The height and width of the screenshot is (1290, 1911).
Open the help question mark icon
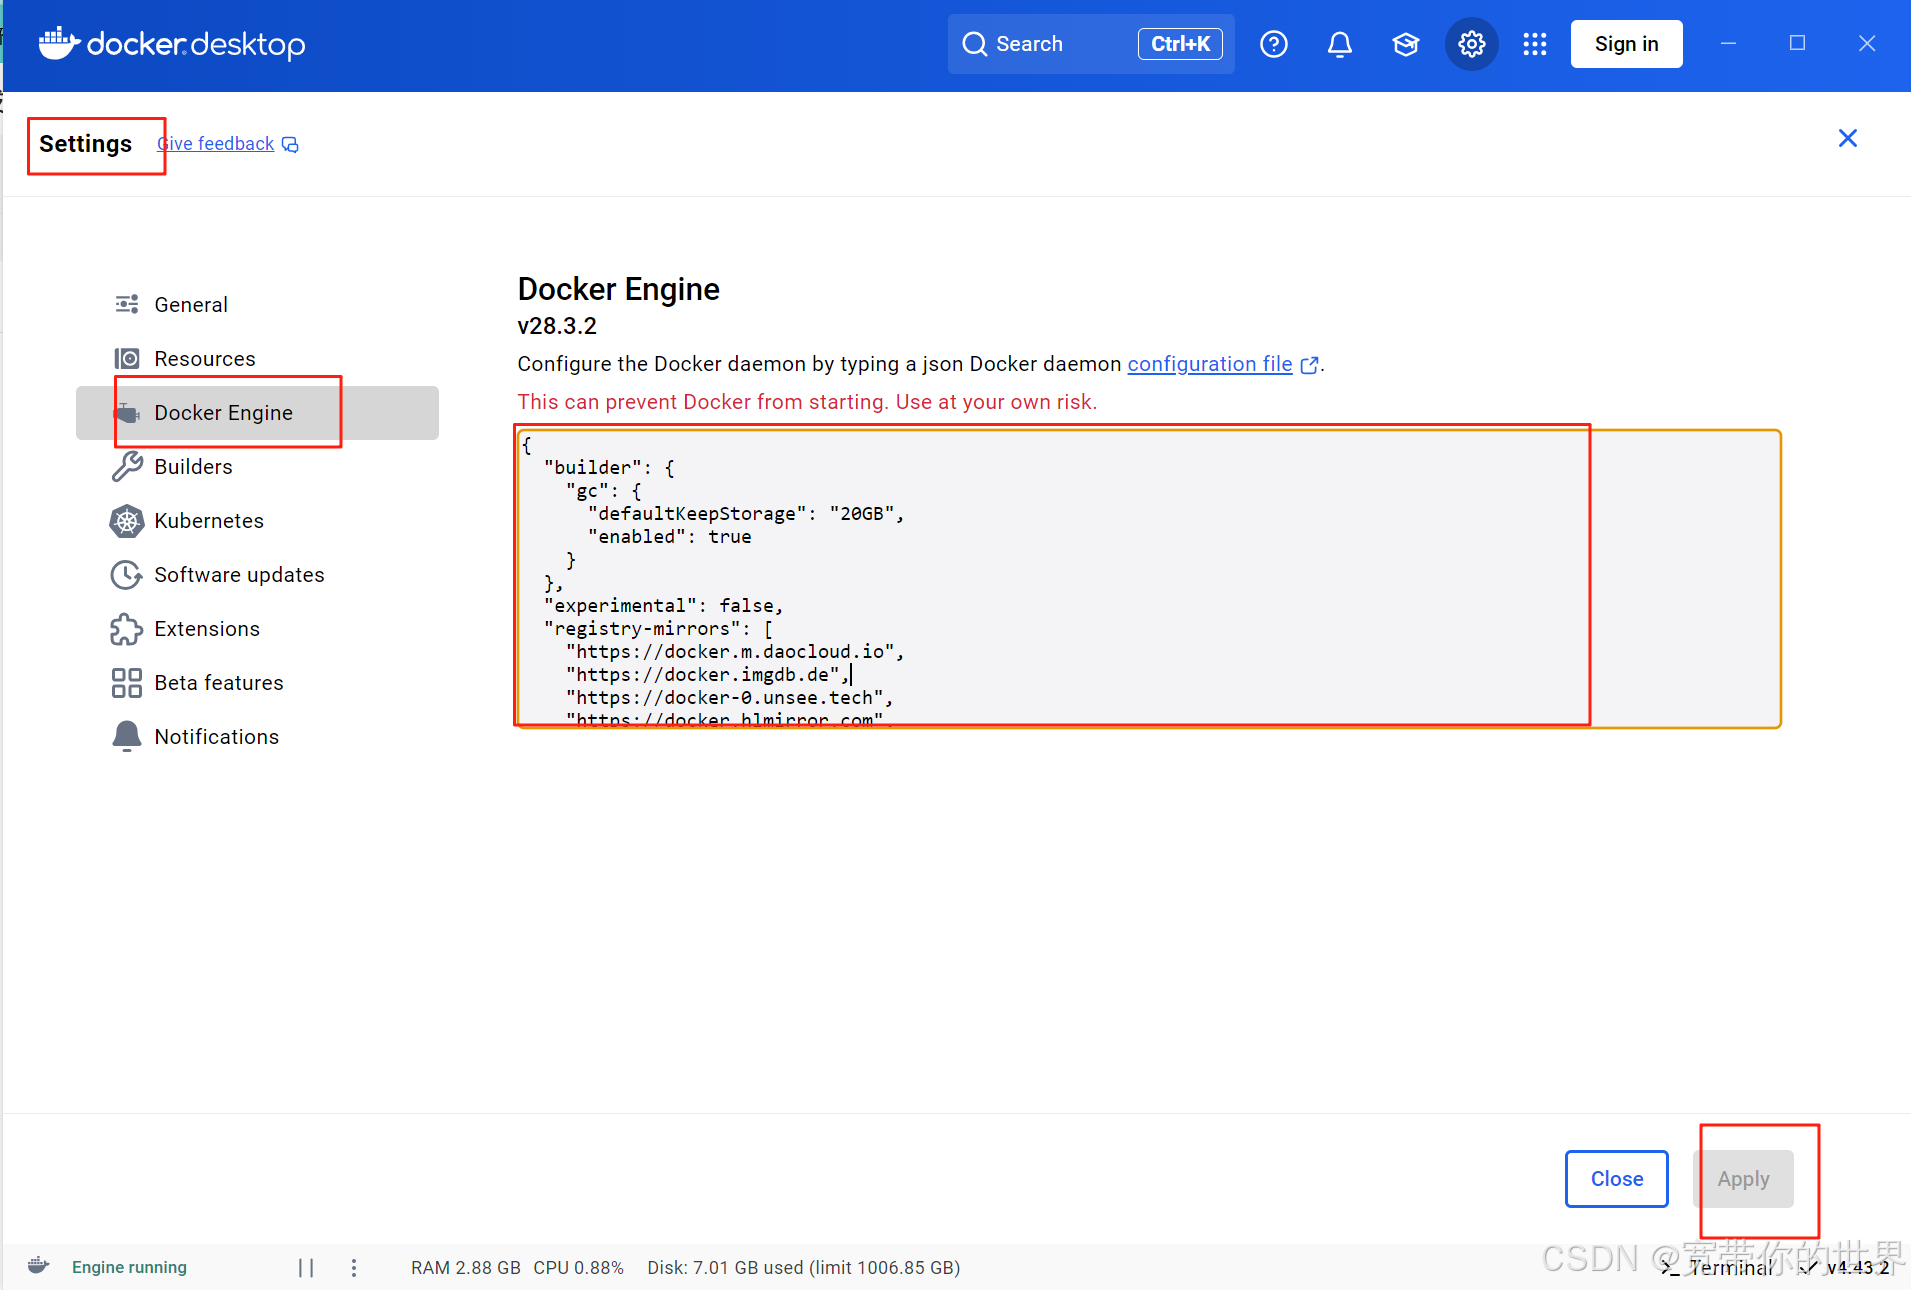click(1273, 44)
